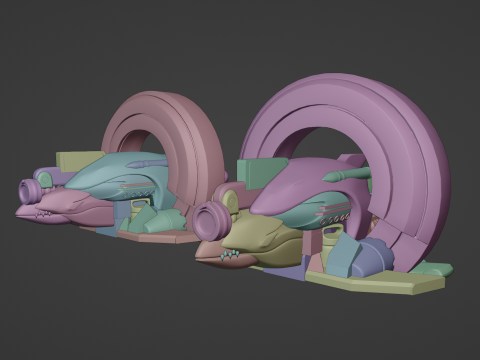The height and width of the screenshot is (360, 480).
Task: Select the teal teeth on right model's jaw
Action: [x=231, y=255]
